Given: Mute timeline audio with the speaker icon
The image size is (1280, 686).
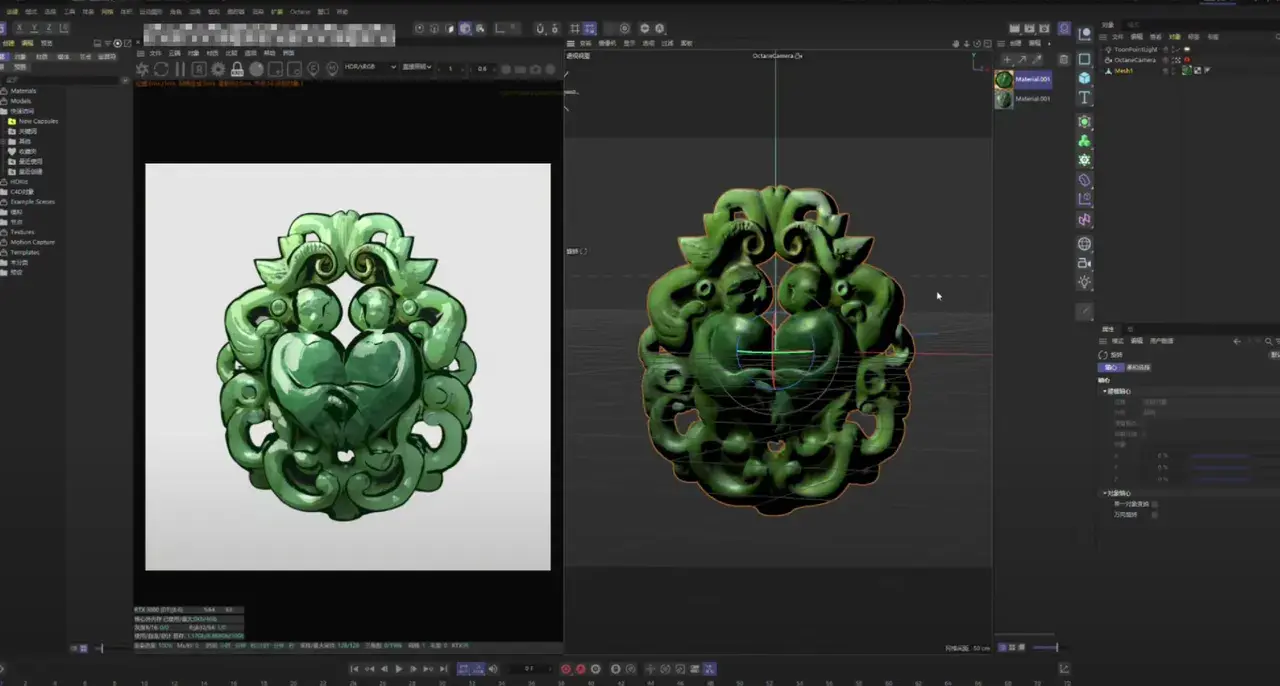Looking at the screenshot, I should coord(493,669).
